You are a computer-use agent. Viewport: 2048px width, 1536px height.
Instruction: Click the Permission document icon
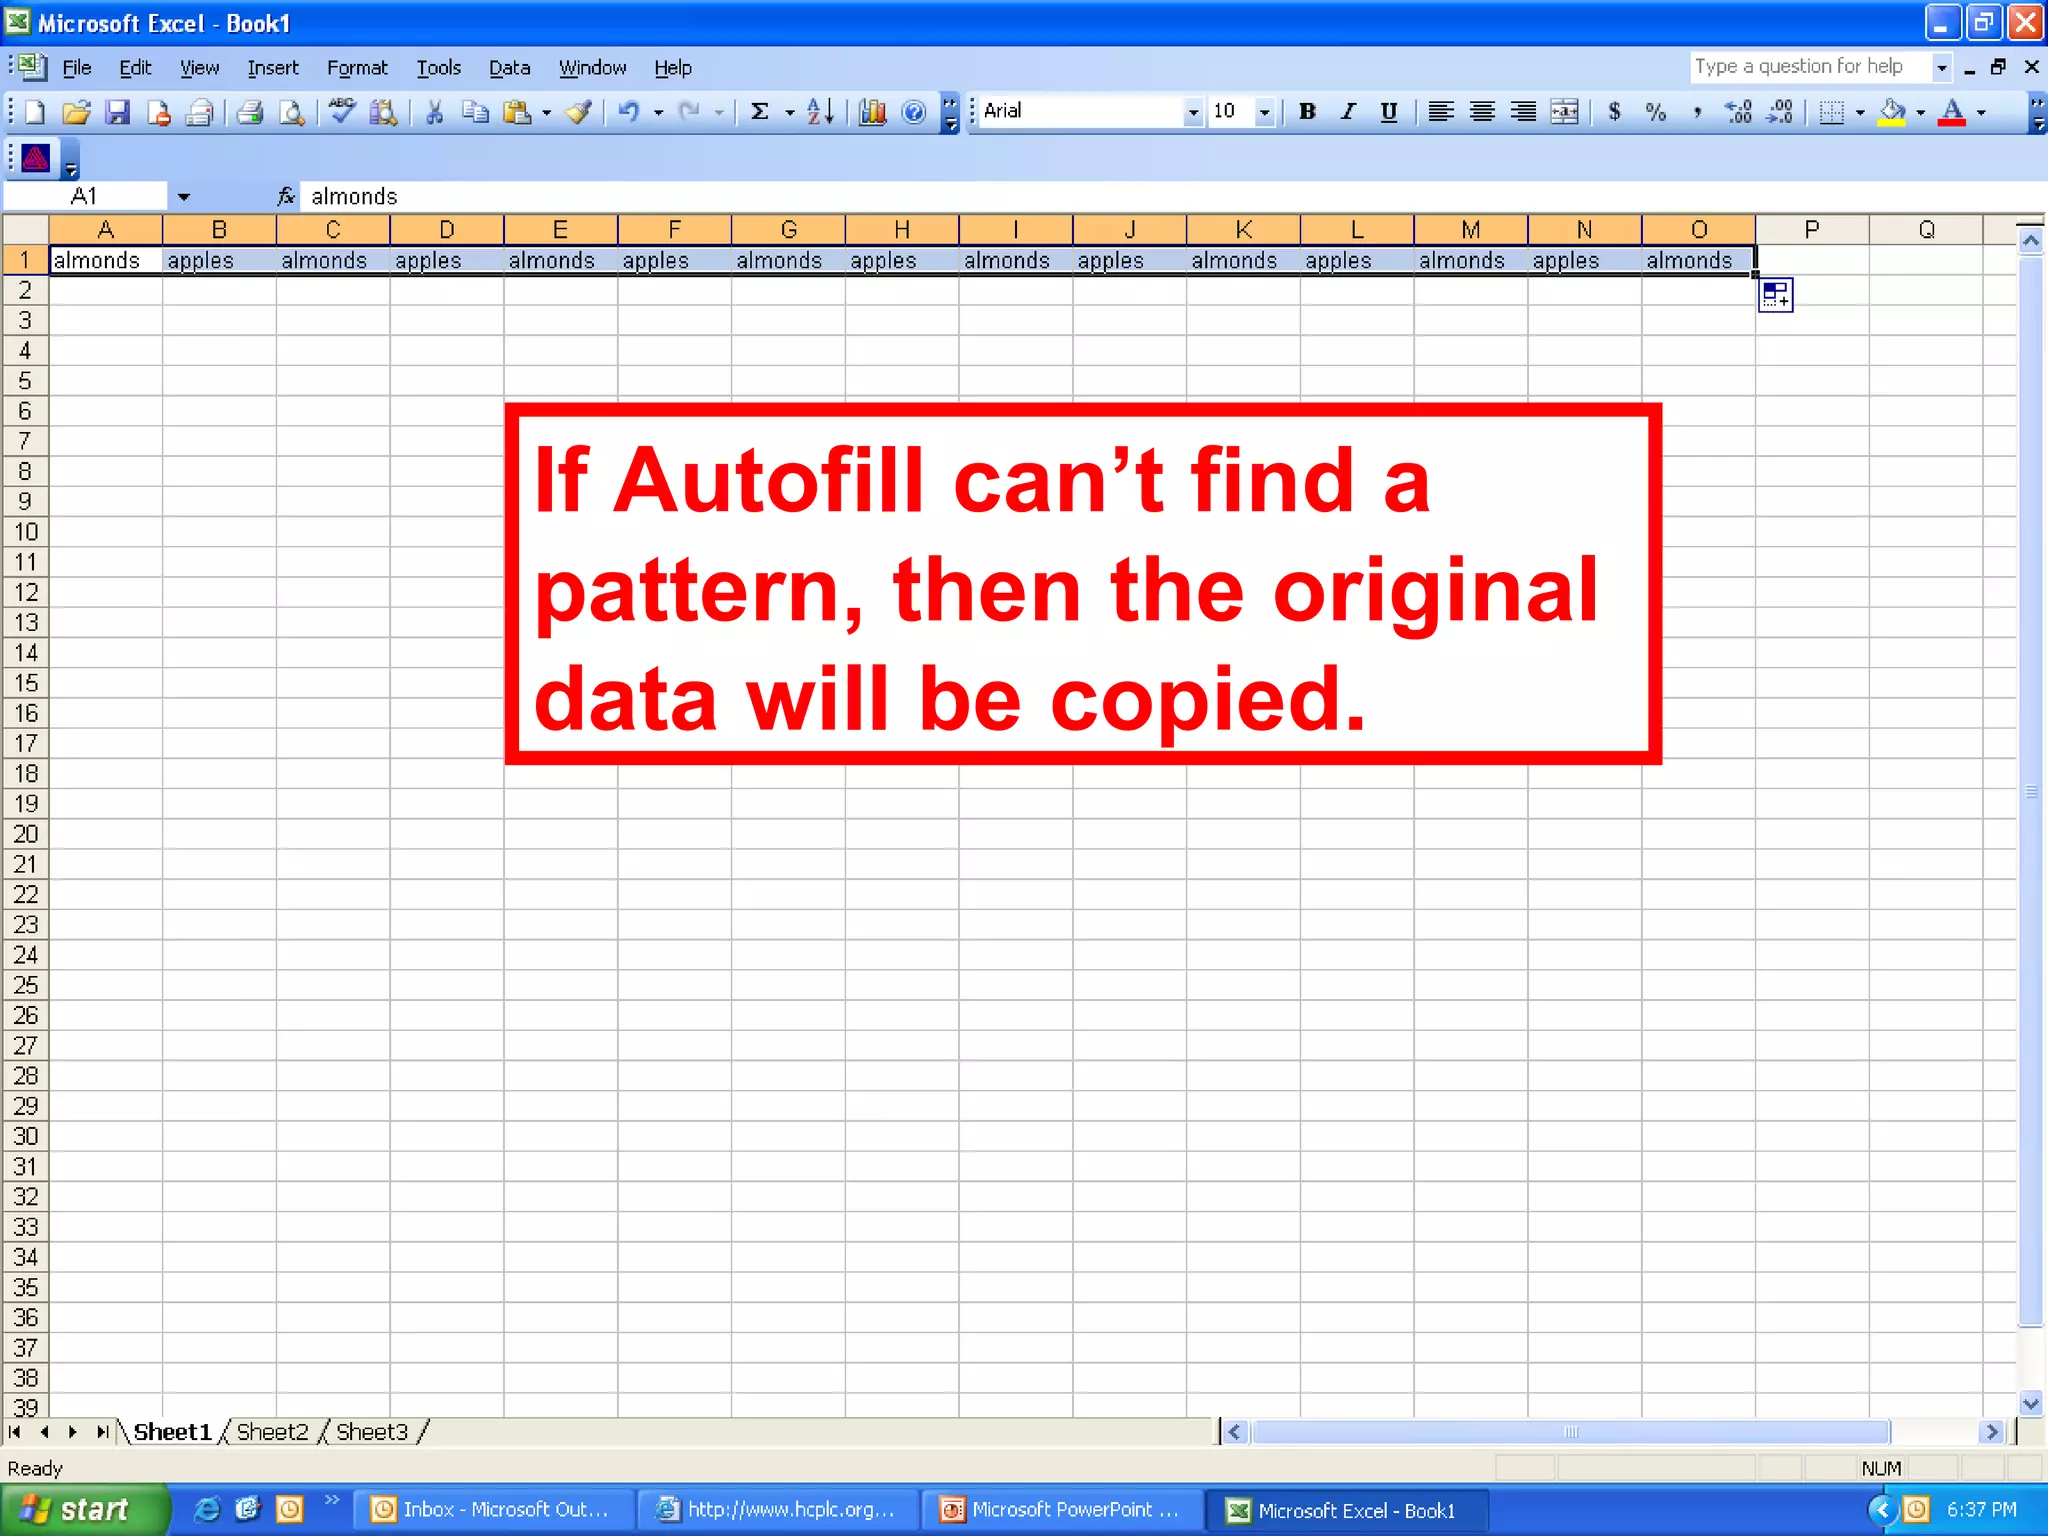pos(158,112)
